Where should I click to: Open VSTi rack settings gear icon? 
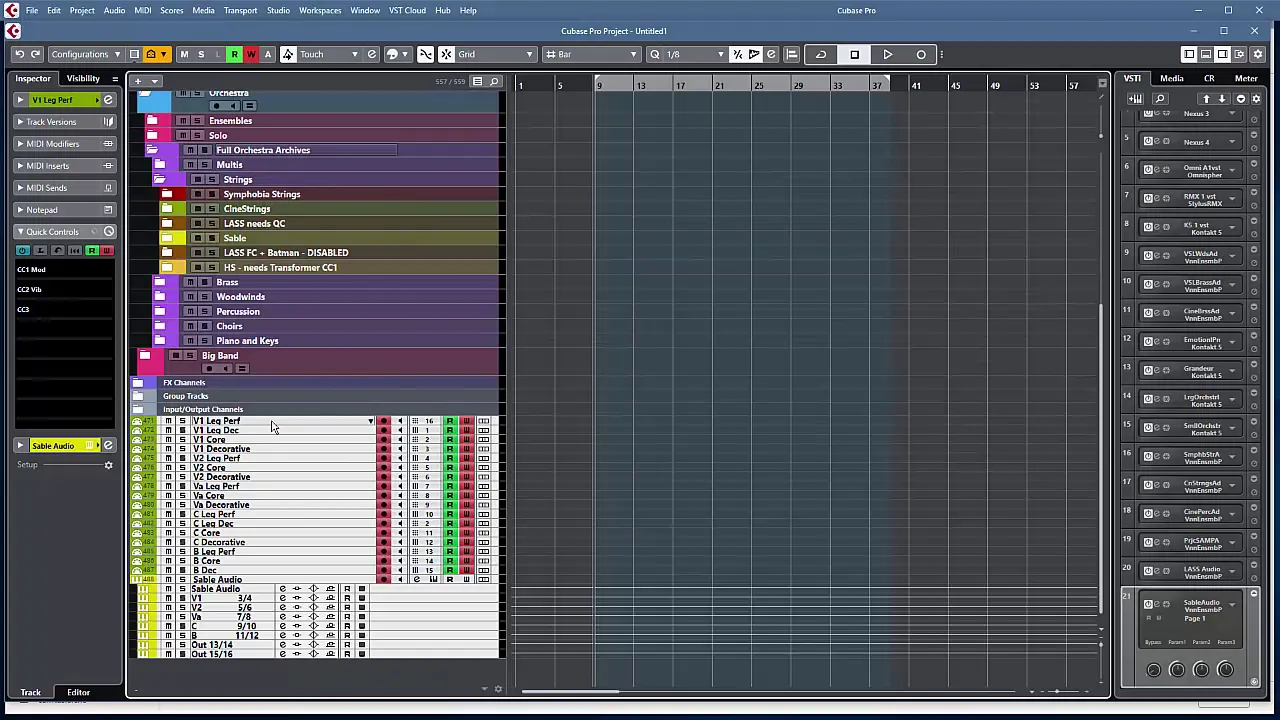pos(1256,99)
